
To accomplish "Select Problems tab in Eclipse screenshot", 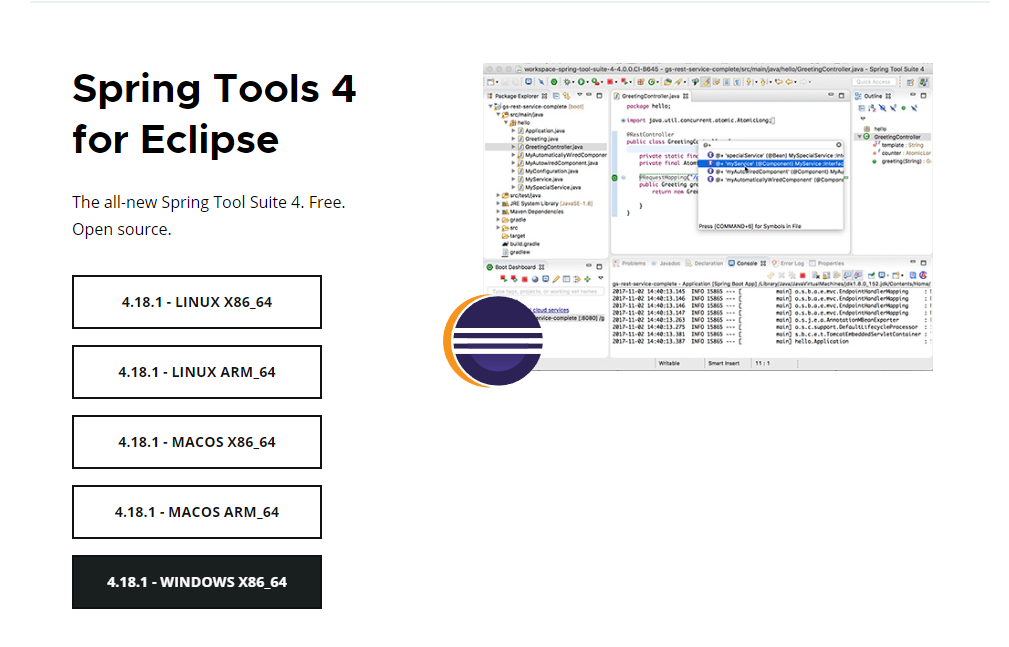I will tap(630, 263).
